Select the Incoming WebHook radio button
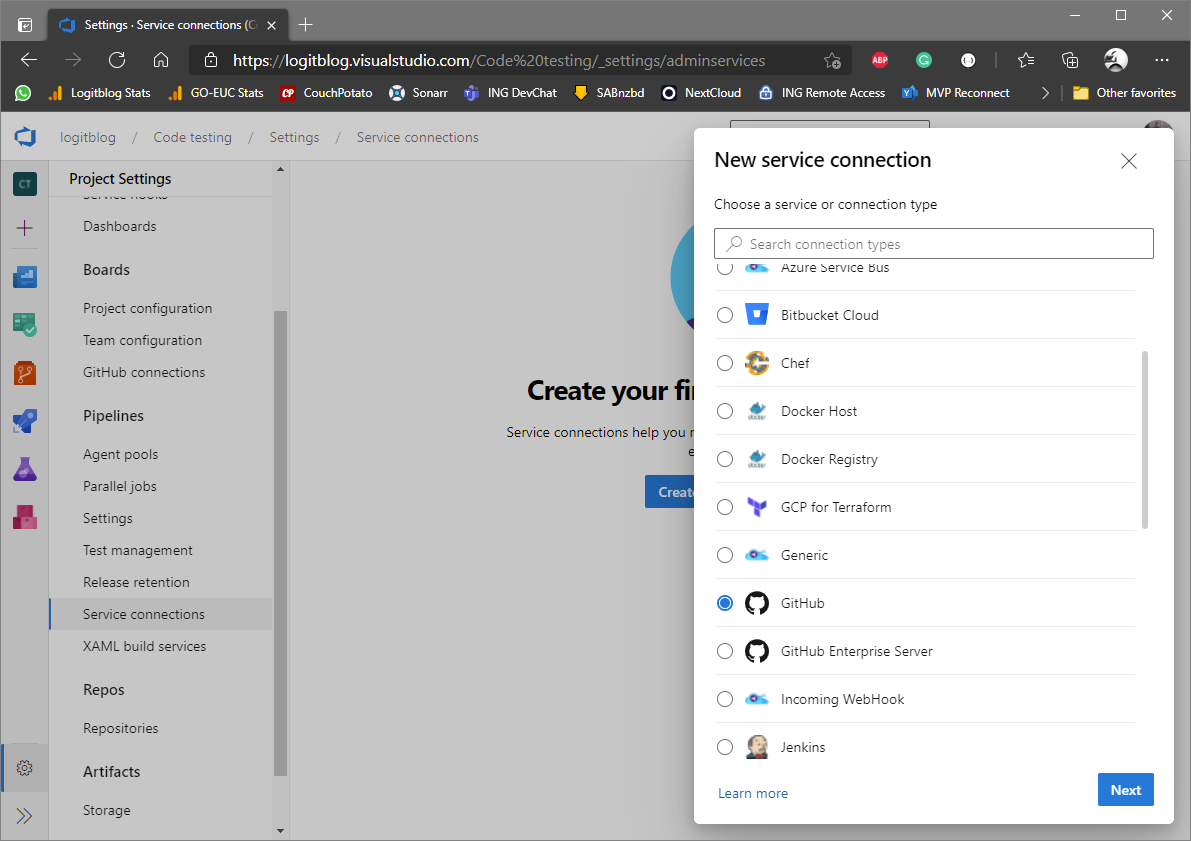 pos(725,699)
